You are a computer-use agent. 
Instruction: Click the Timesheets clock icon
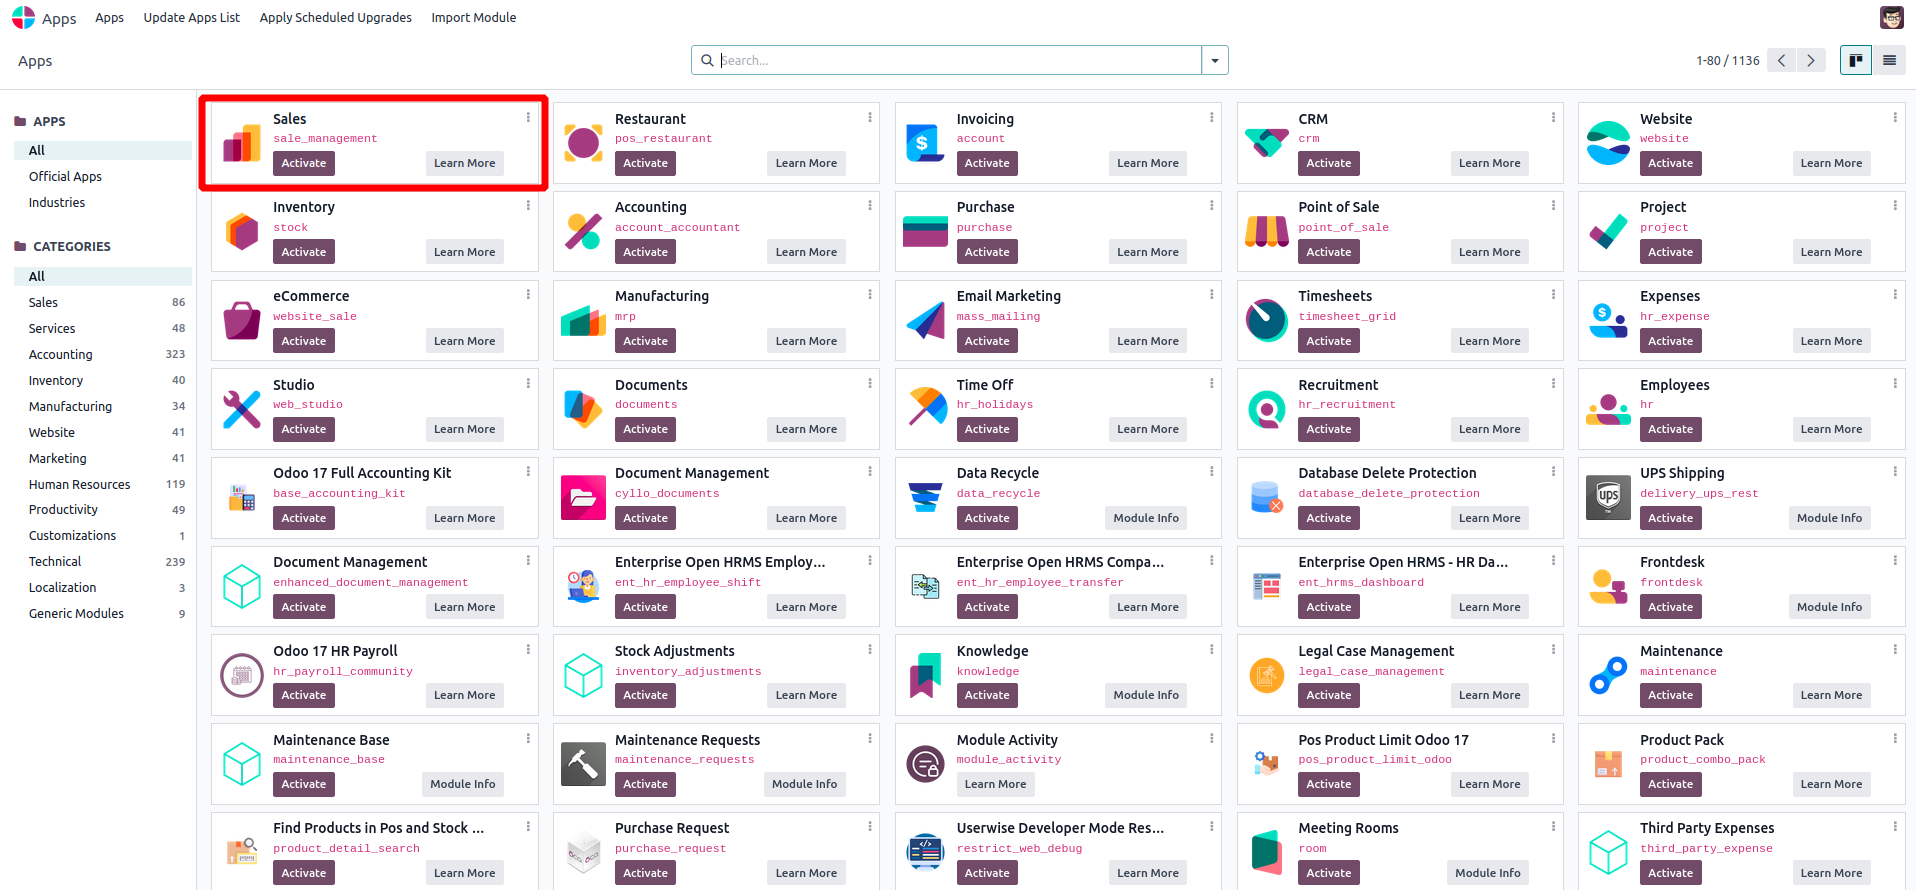click(x=1266, y=321)
